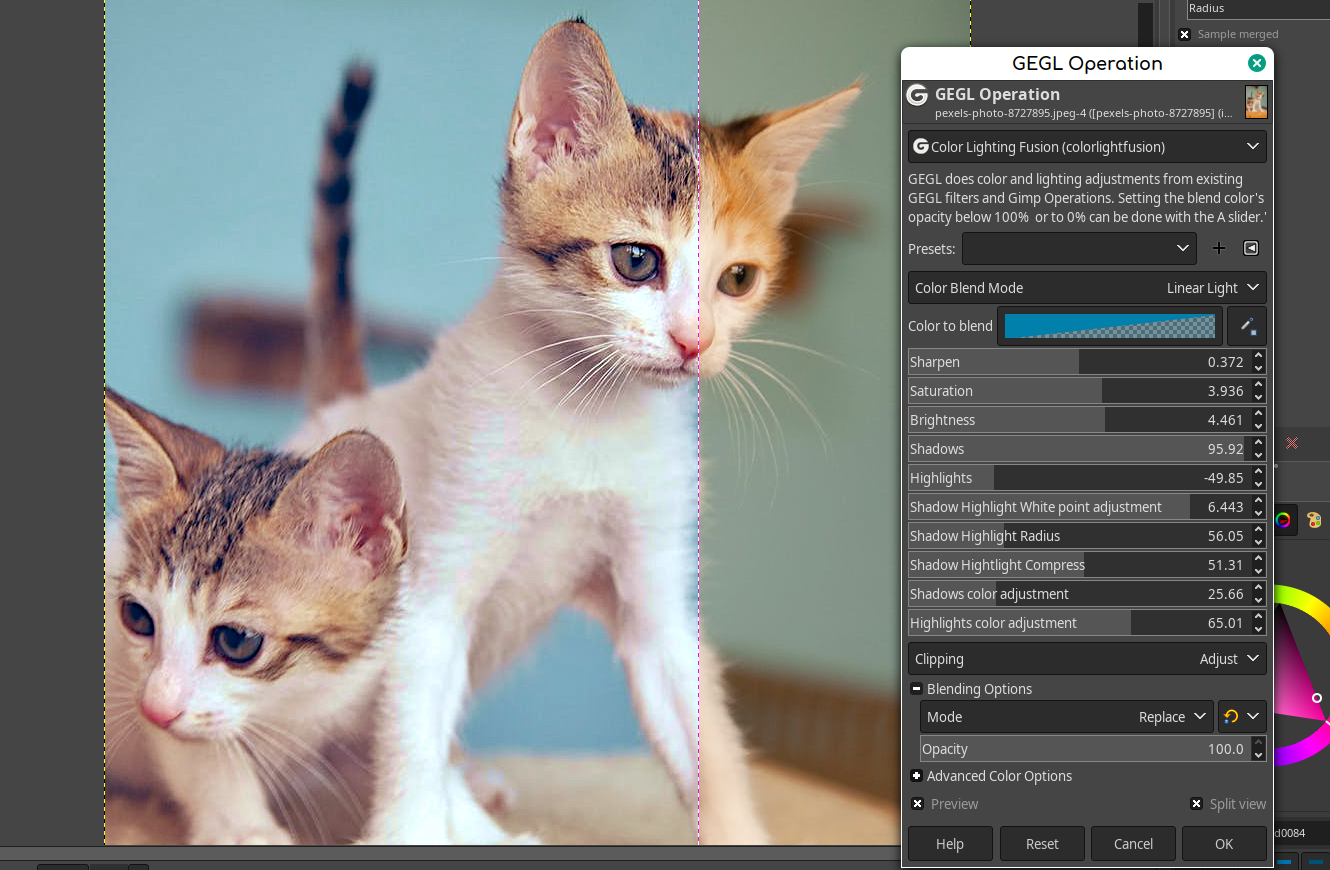Select the color wheel selector icon

click(x=1282, y=520)
